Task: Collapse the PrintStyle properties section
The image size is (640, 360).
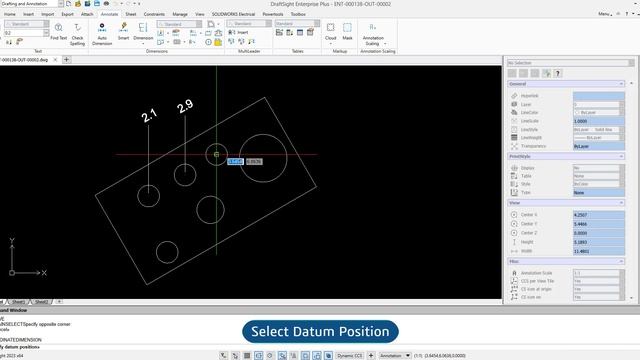Action: tap(621, 156)
